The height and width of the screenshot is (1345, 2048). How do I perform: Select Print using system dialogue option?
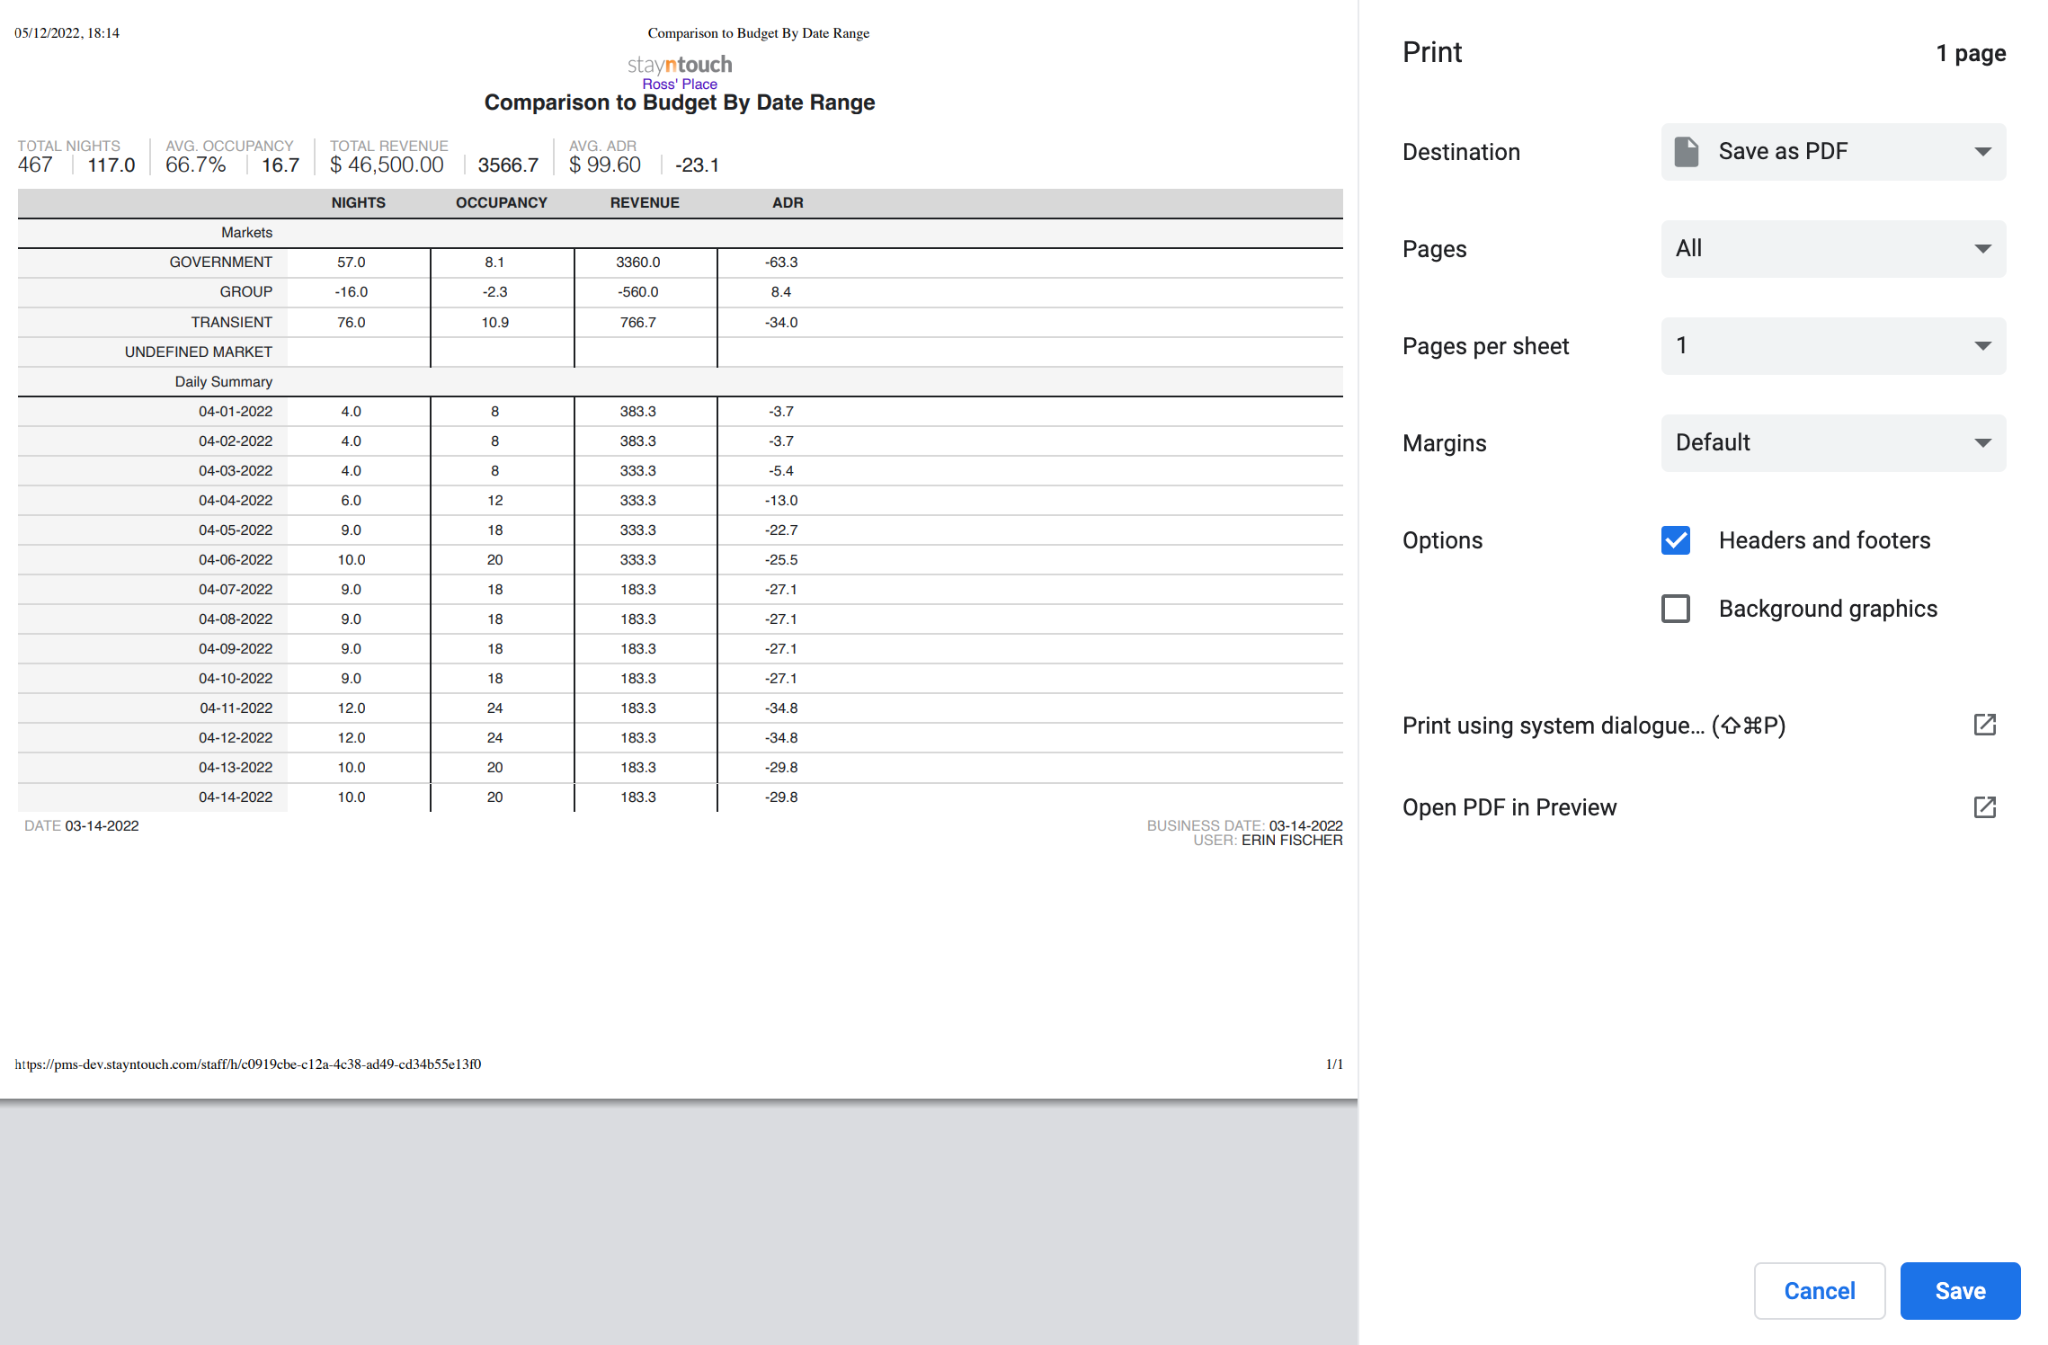(x=1593, y=726)
